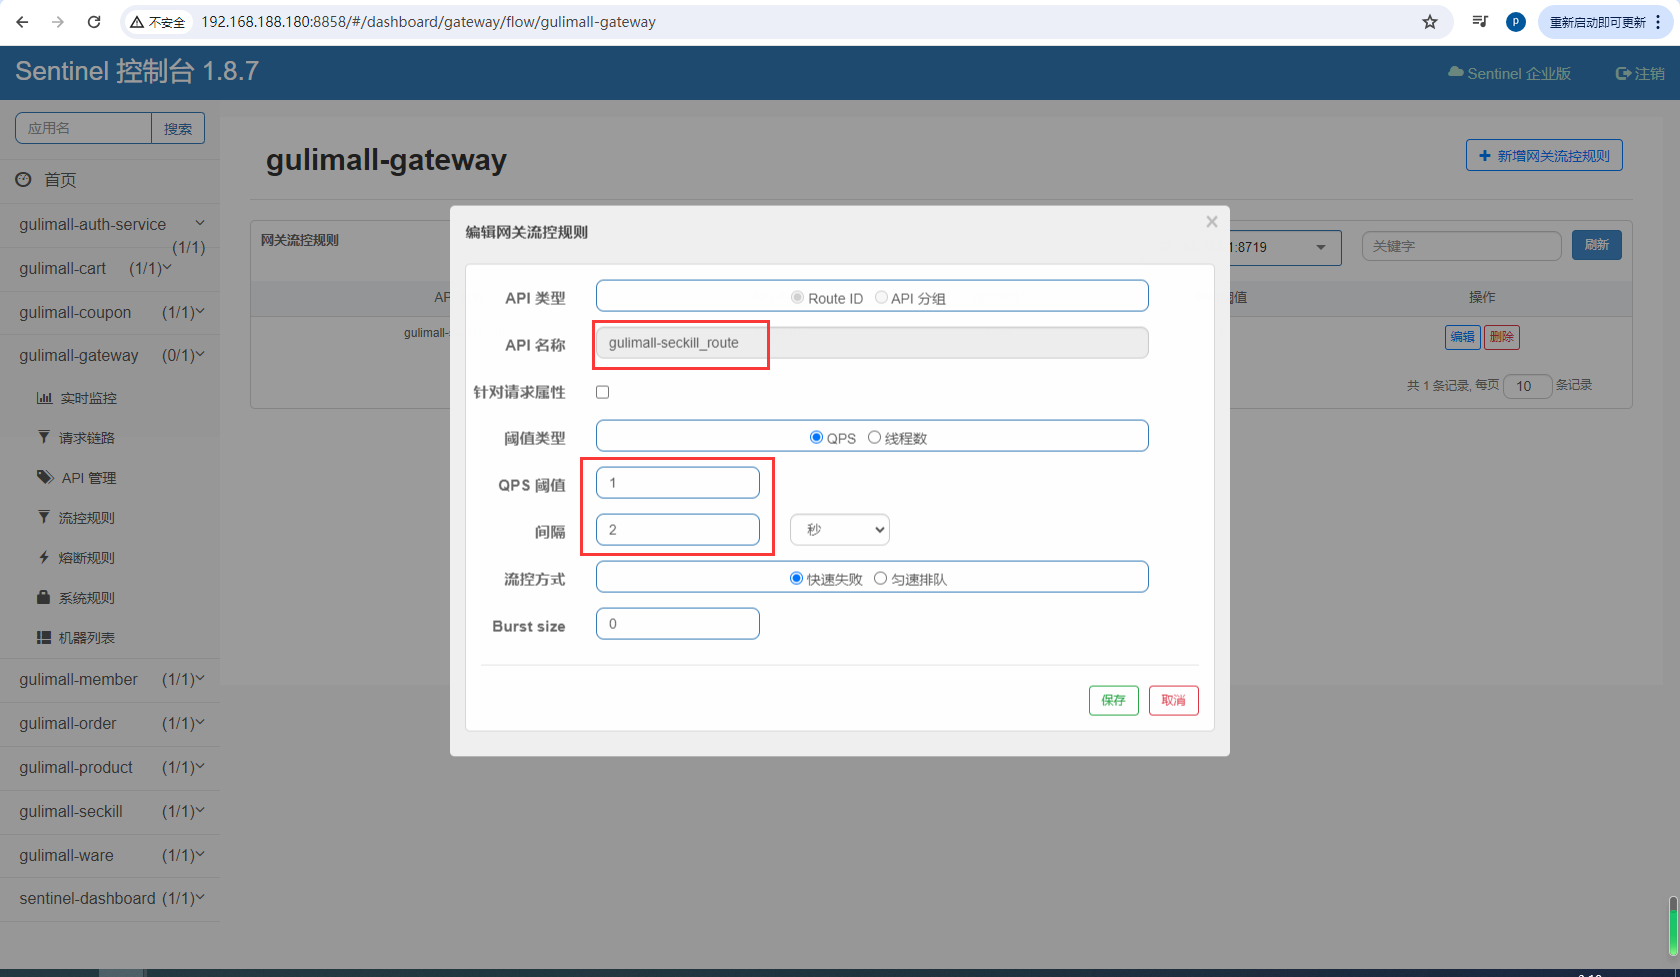
Task: Click 编辑 button in rule row
Action: pyautogui.click(x=1463, y=337)
